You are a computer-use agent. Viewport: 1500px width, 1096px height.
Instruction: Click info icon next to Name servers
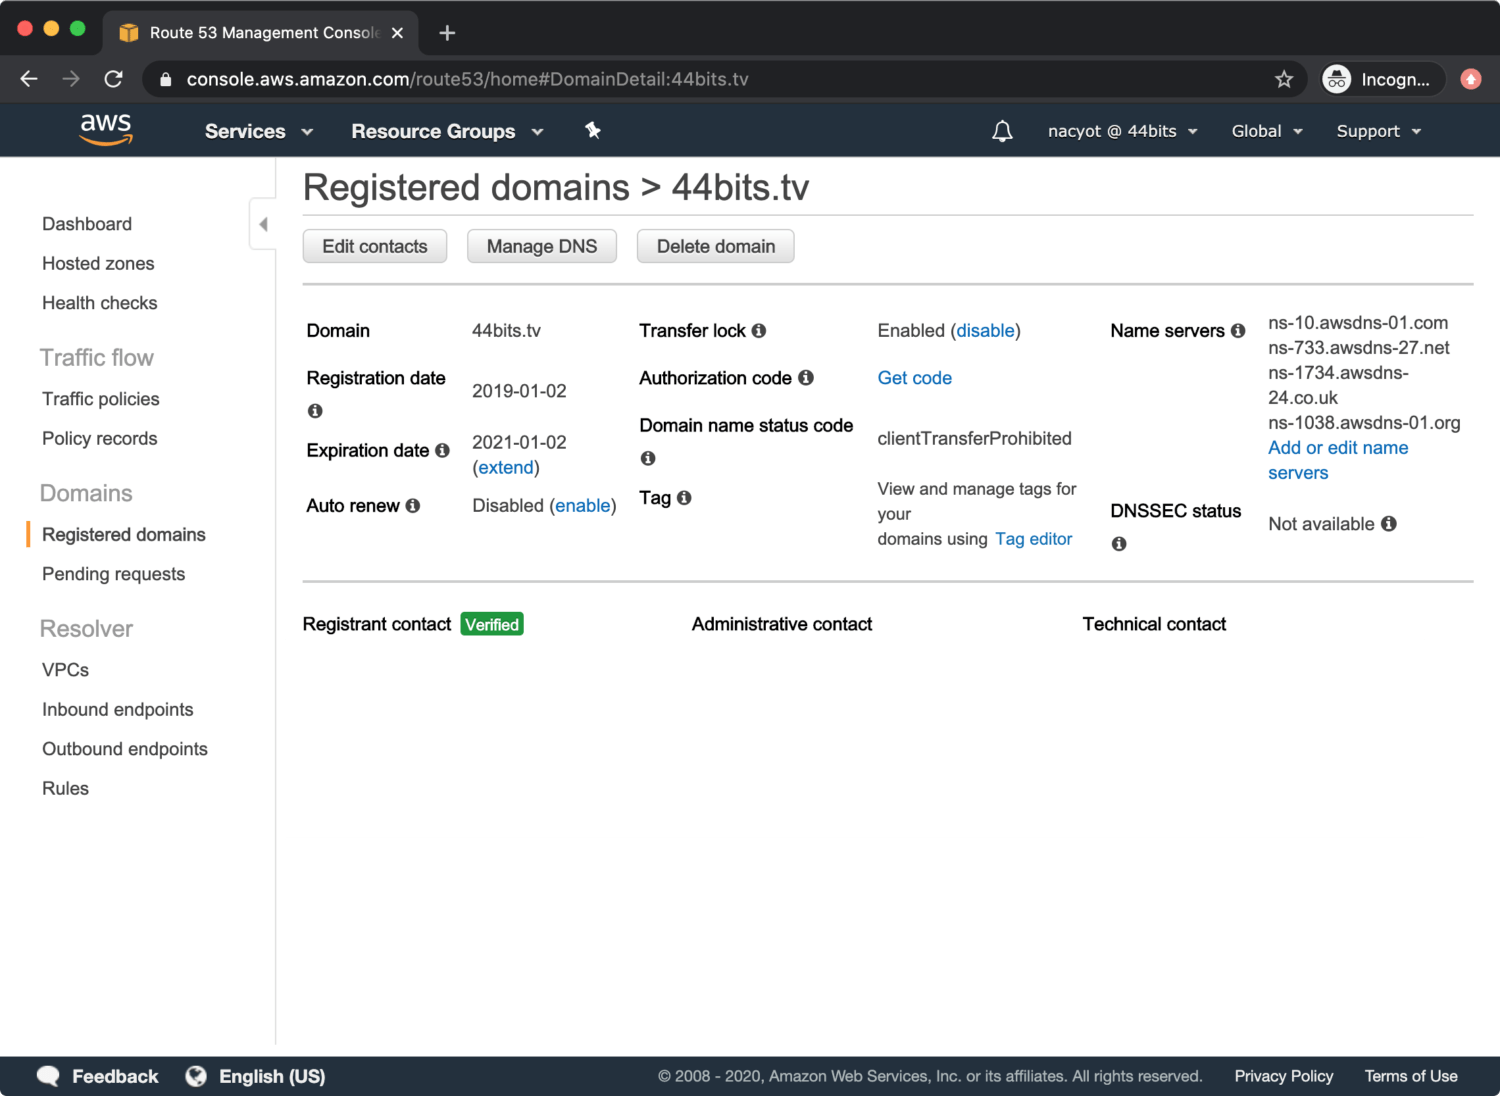click(x=1238, y=331)
